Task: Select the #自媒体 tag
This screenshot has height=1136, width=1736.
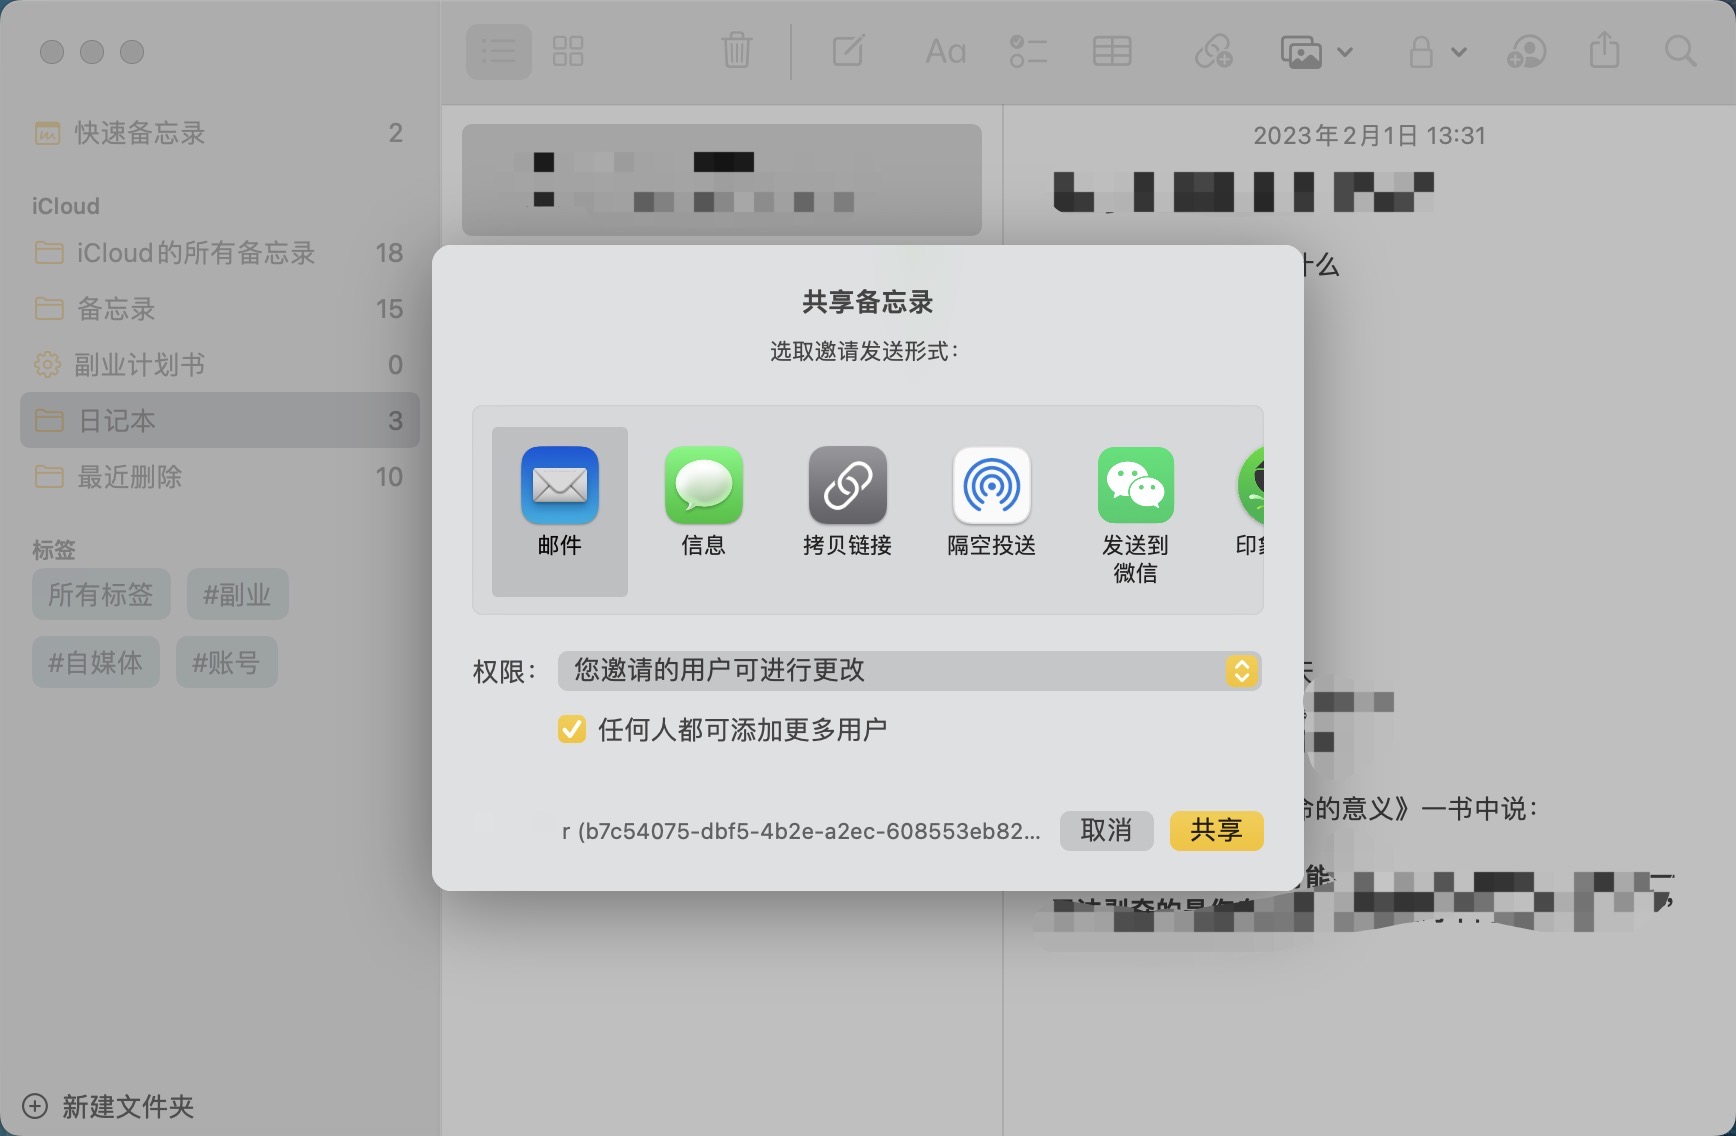Action: click(x=96, y=663)
